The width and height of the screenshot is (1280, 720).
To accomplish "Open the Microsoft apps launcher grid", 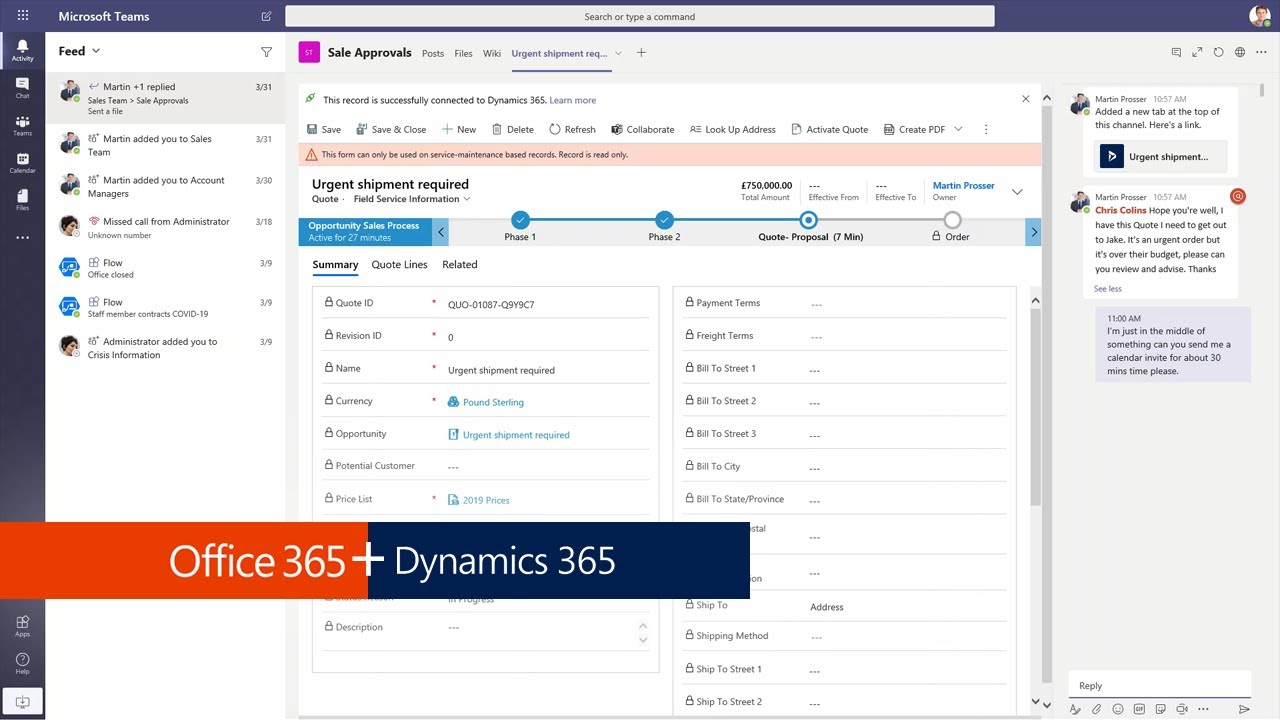I will [22, 16].
